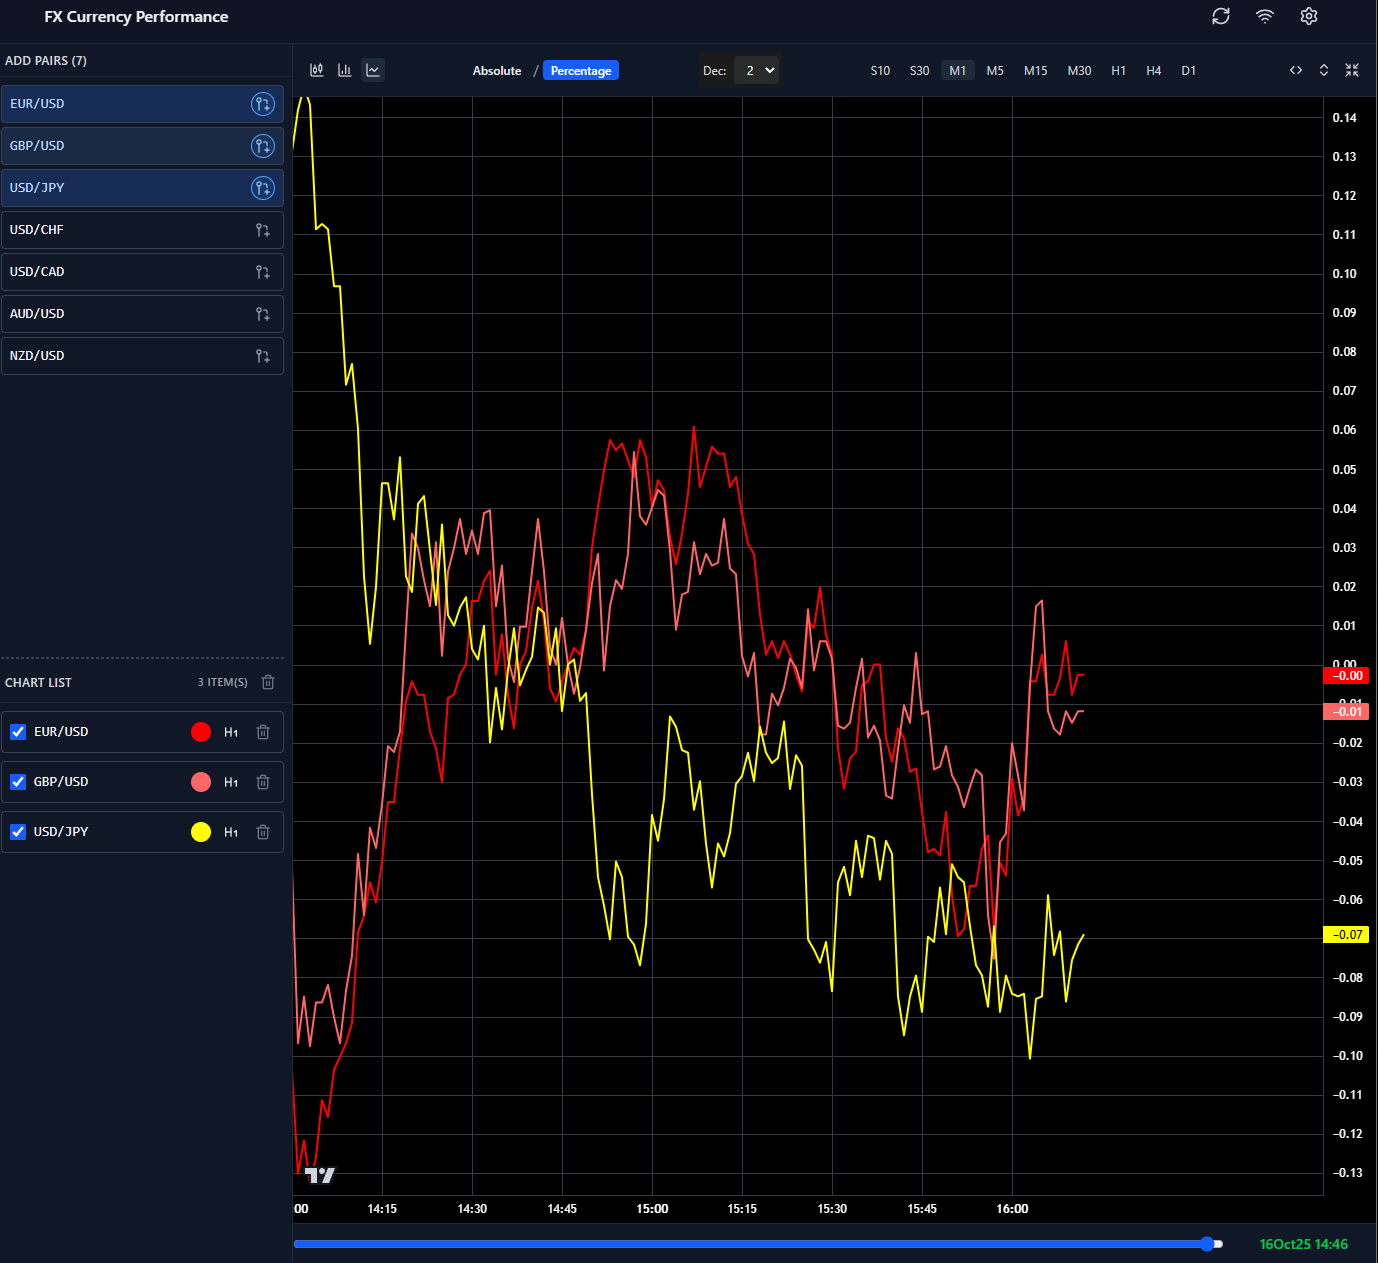Viewport: 1378px width, 1263px height.
Task: Click the yellow -0.07 price label
Action: 1346,935
